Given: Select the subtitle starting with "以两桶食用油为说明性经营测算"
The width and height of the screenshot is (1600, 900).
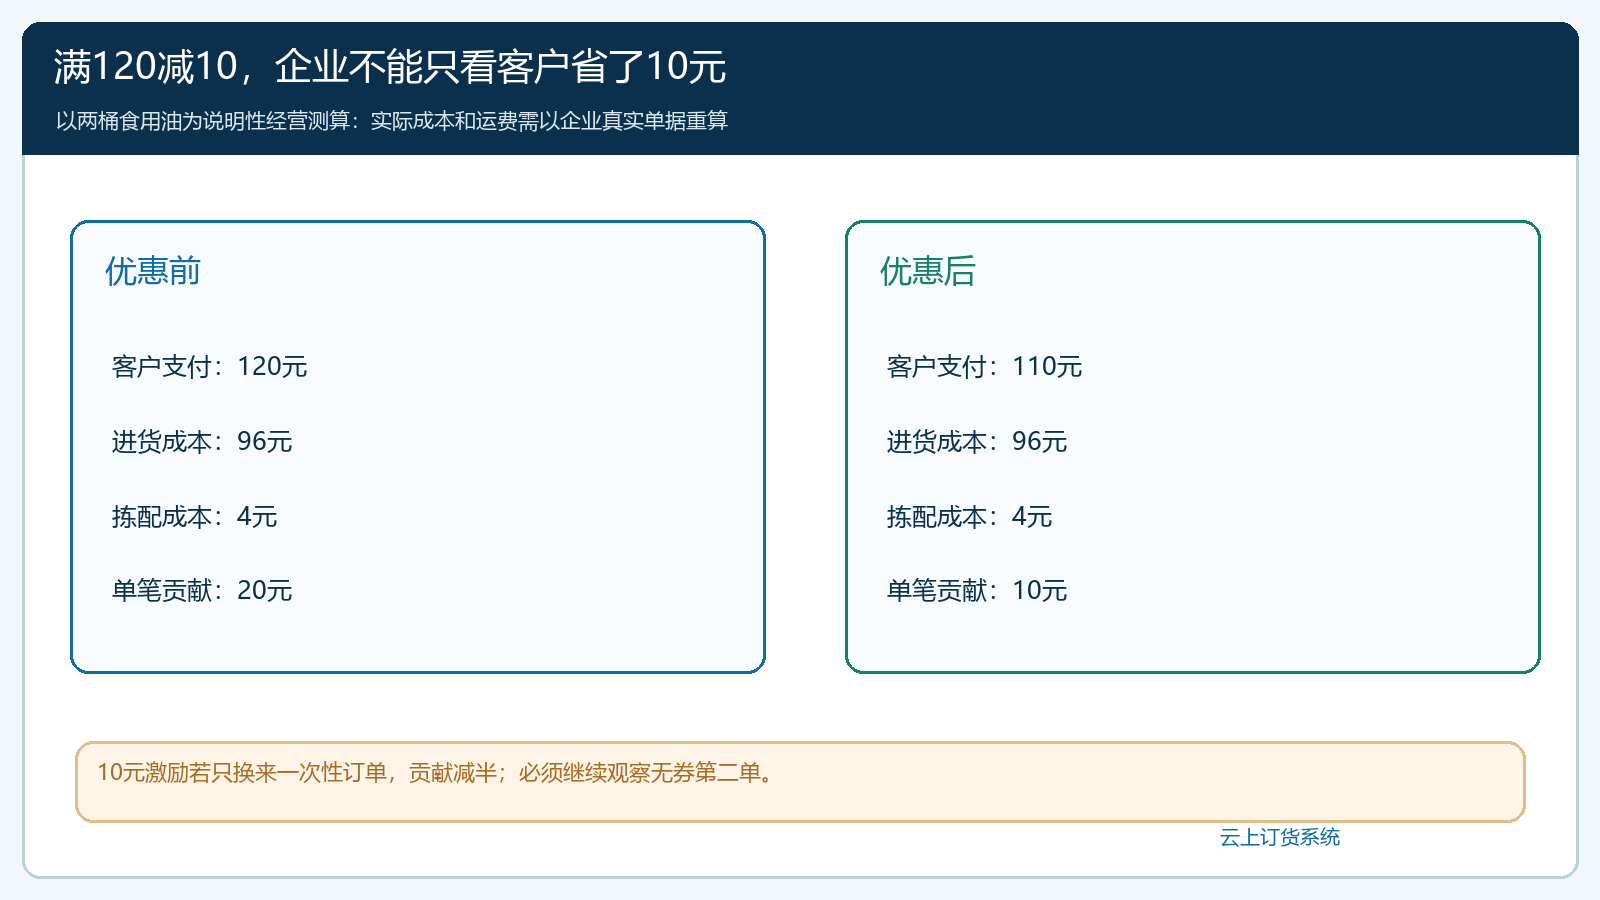Looking at the screenshot, I should [x=392, y=121].
